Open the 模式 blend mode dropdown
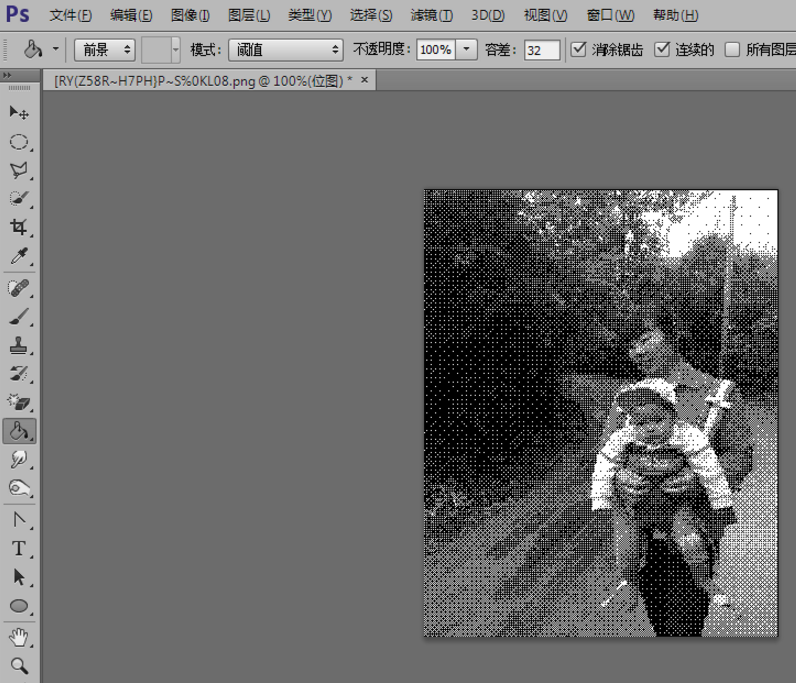The height and width of the screenshot is (683, 796). click(x=286, y=50)
